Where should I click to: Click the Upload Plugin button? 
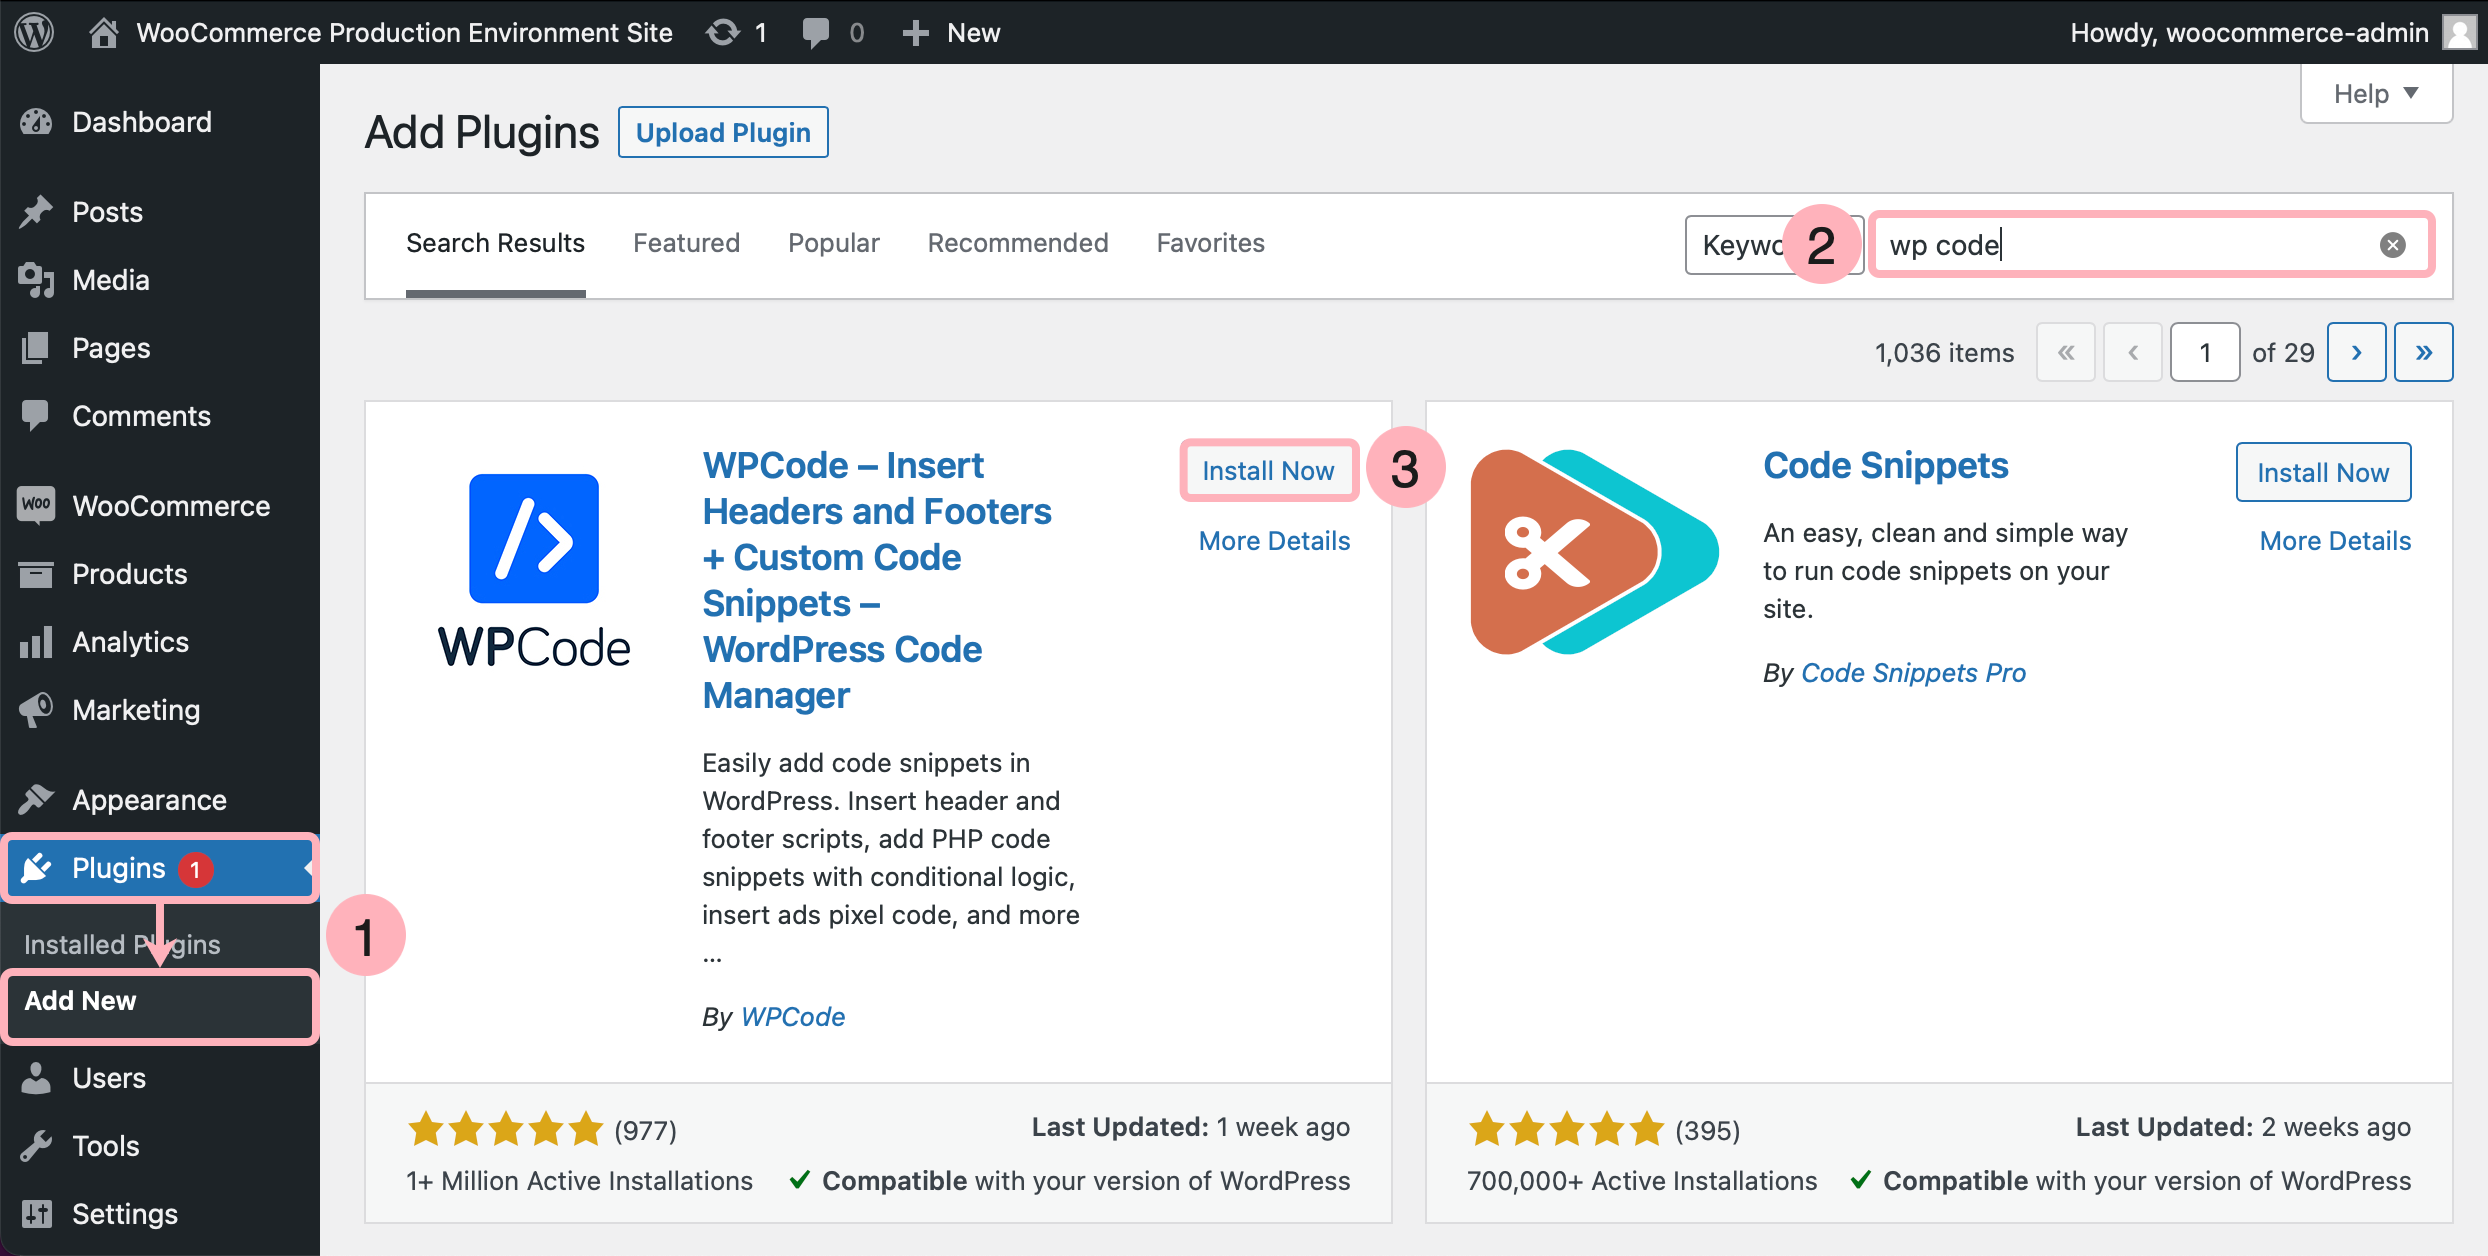pyautogui.click(x=723, y=131)
